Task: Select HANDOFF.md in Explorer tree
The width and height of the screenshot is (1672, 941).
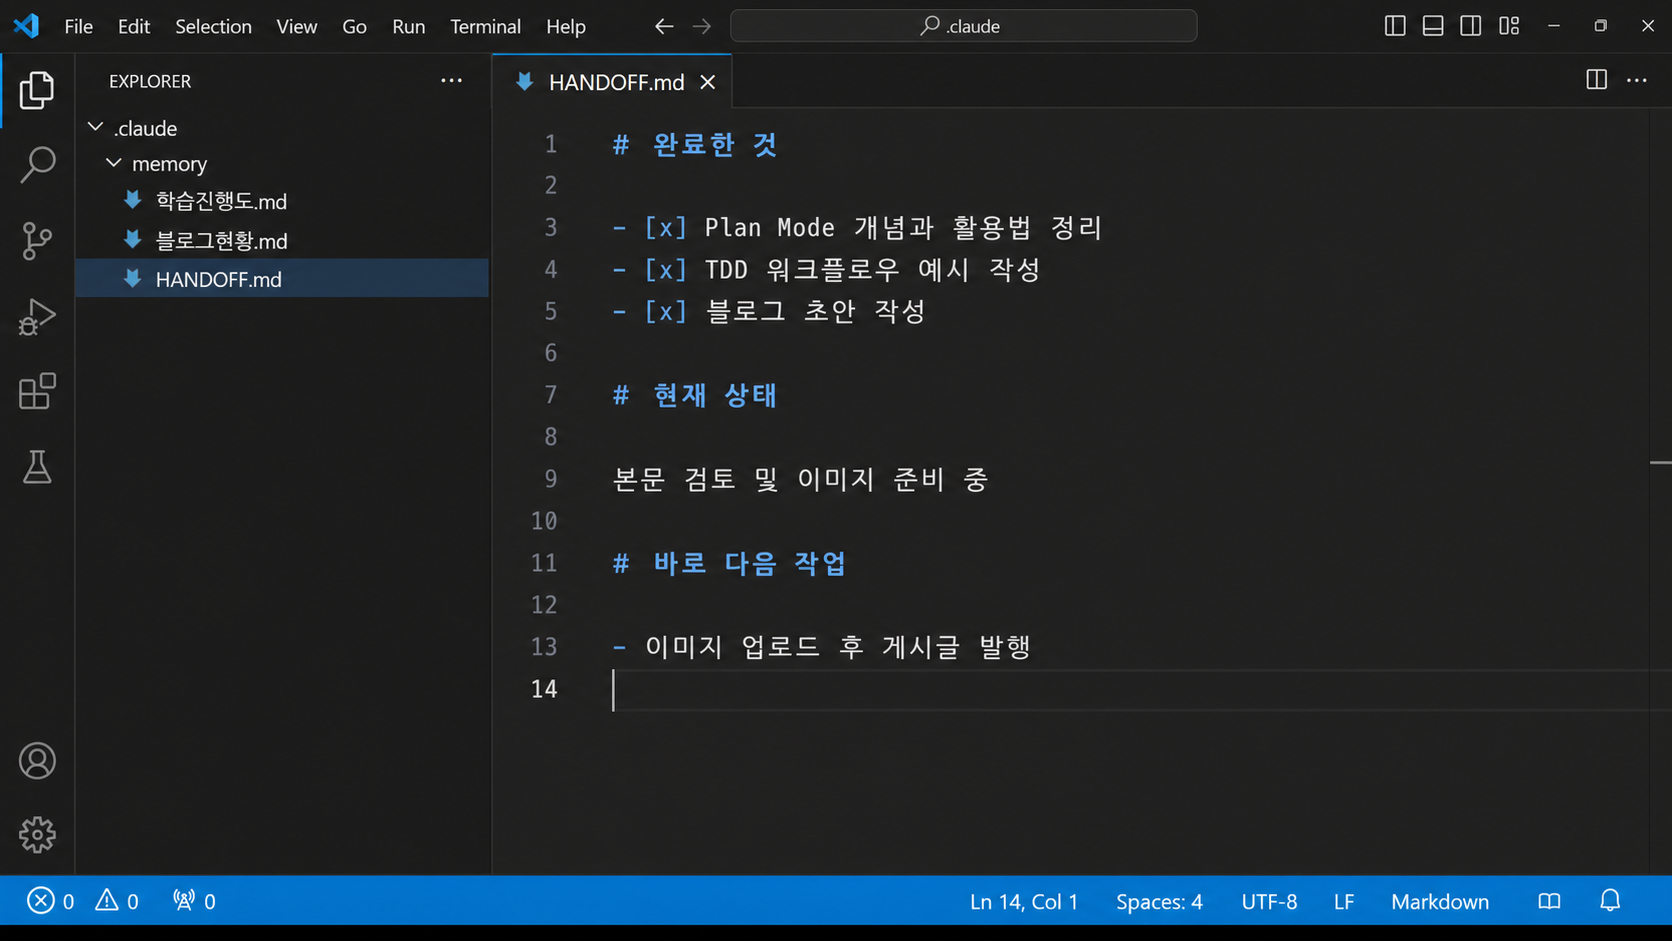Action: point(282,279)
